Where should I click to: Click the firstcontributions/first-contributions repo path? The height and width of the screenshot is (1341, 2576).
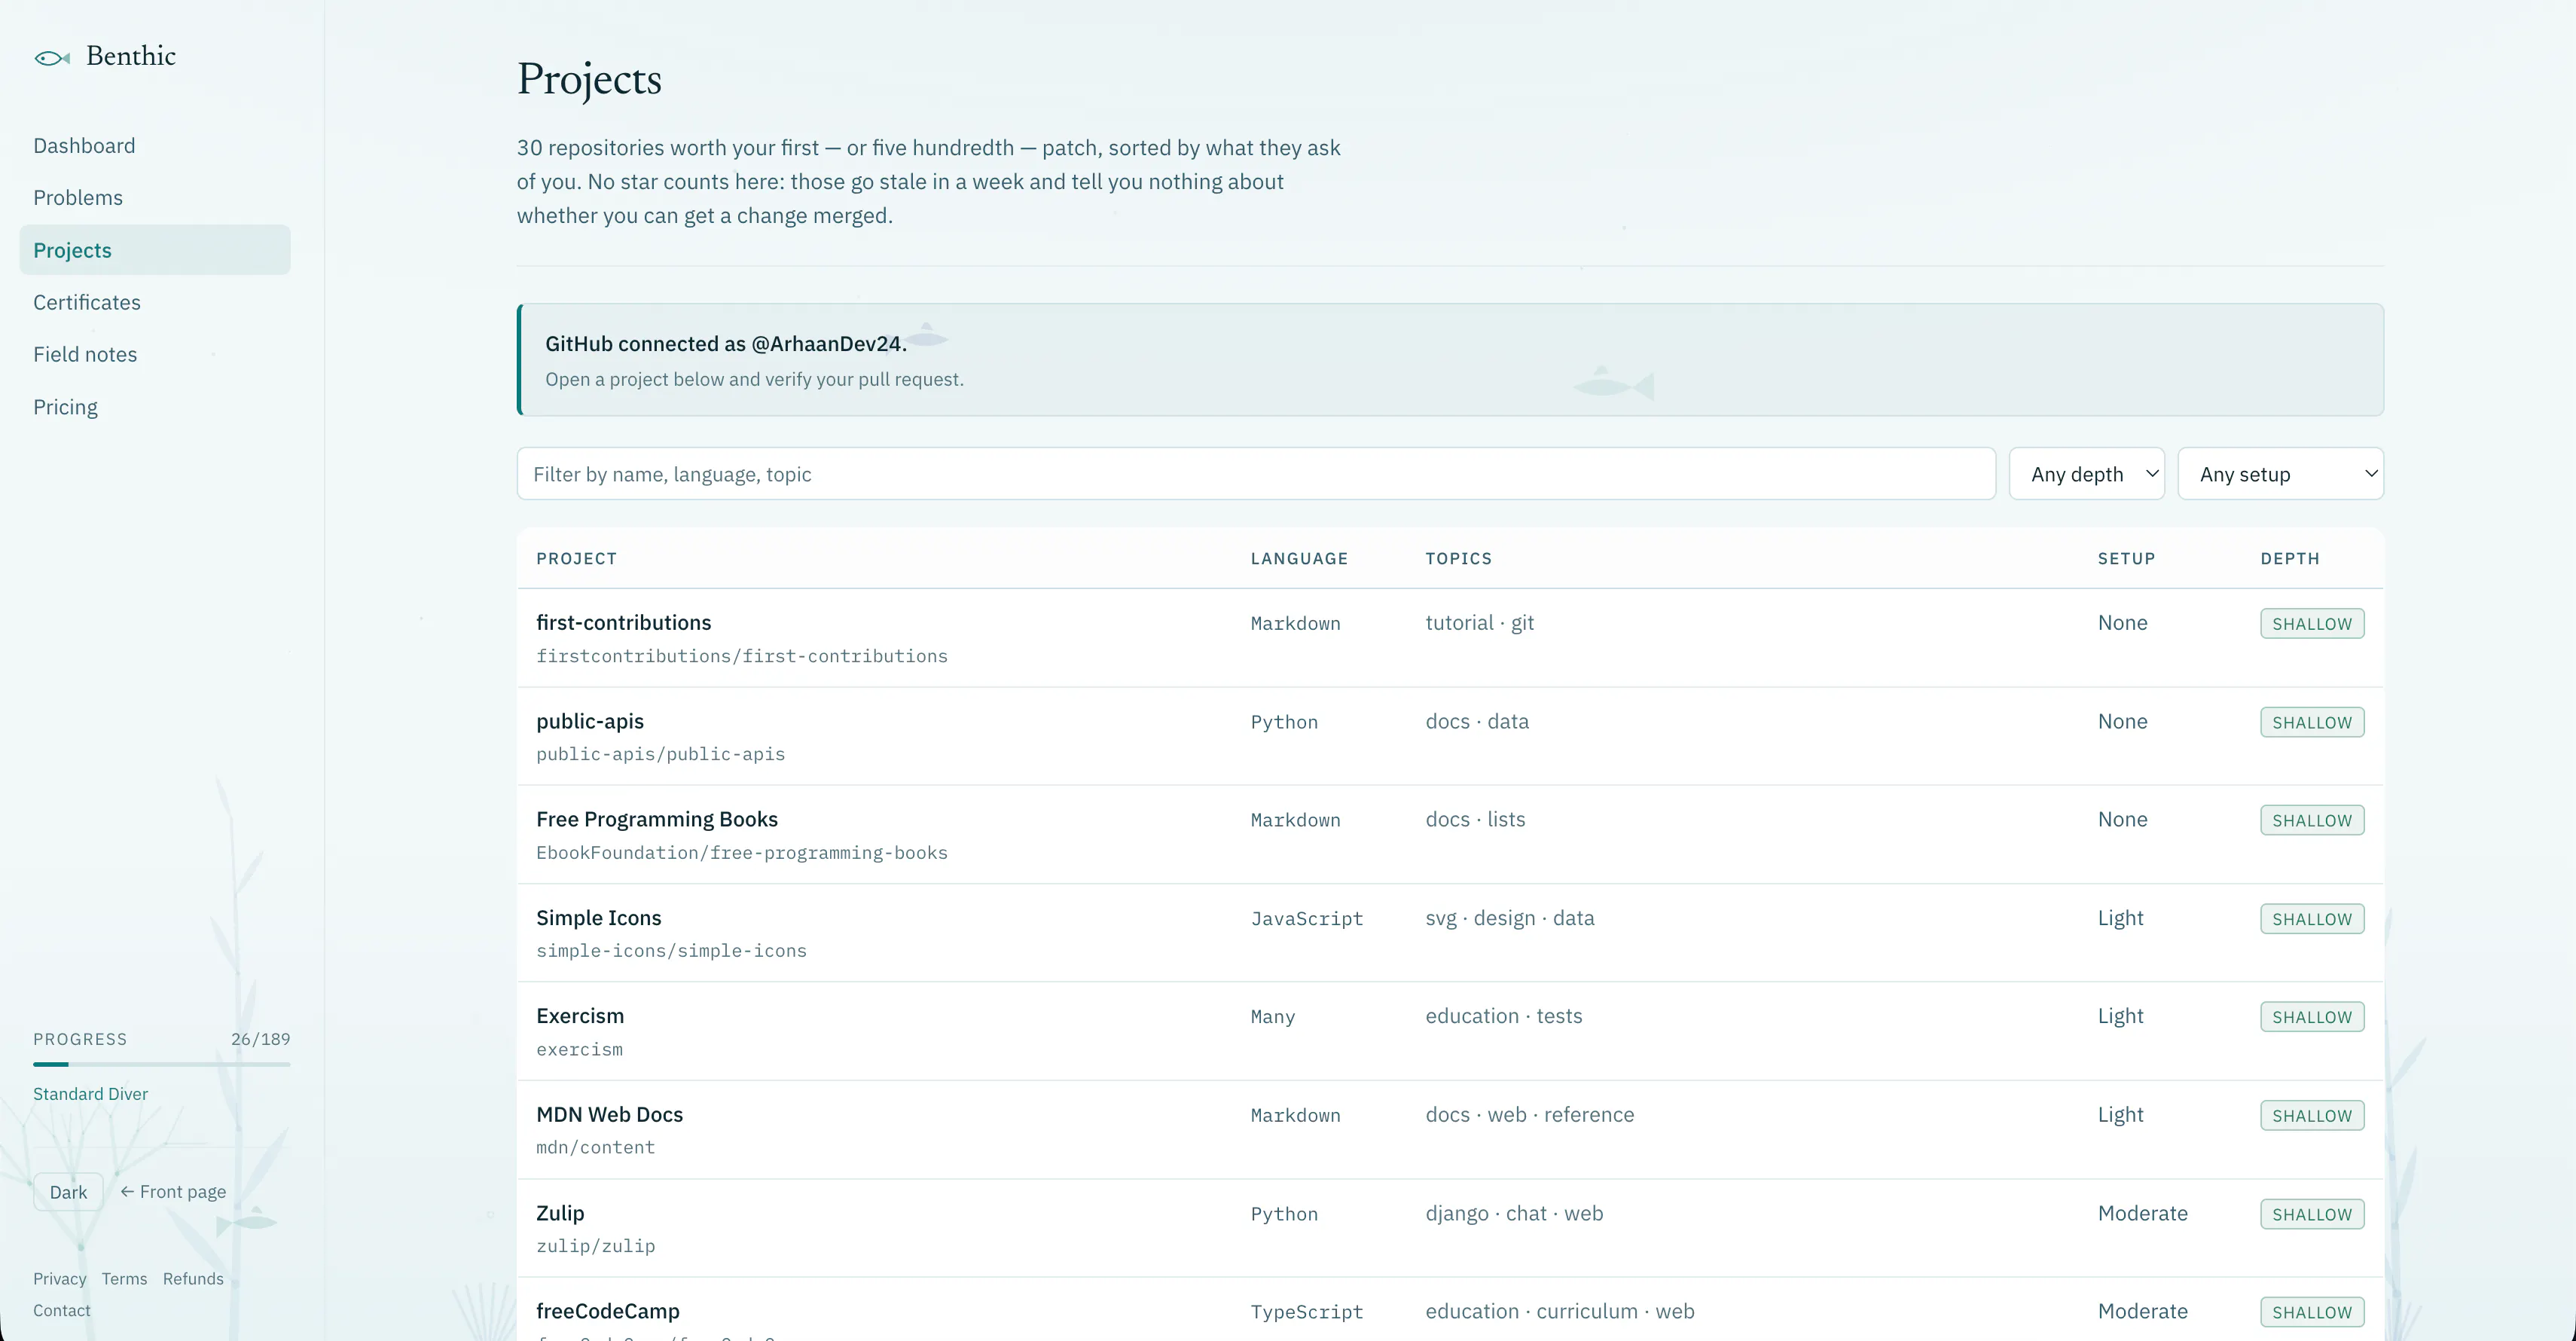point(742,656)
